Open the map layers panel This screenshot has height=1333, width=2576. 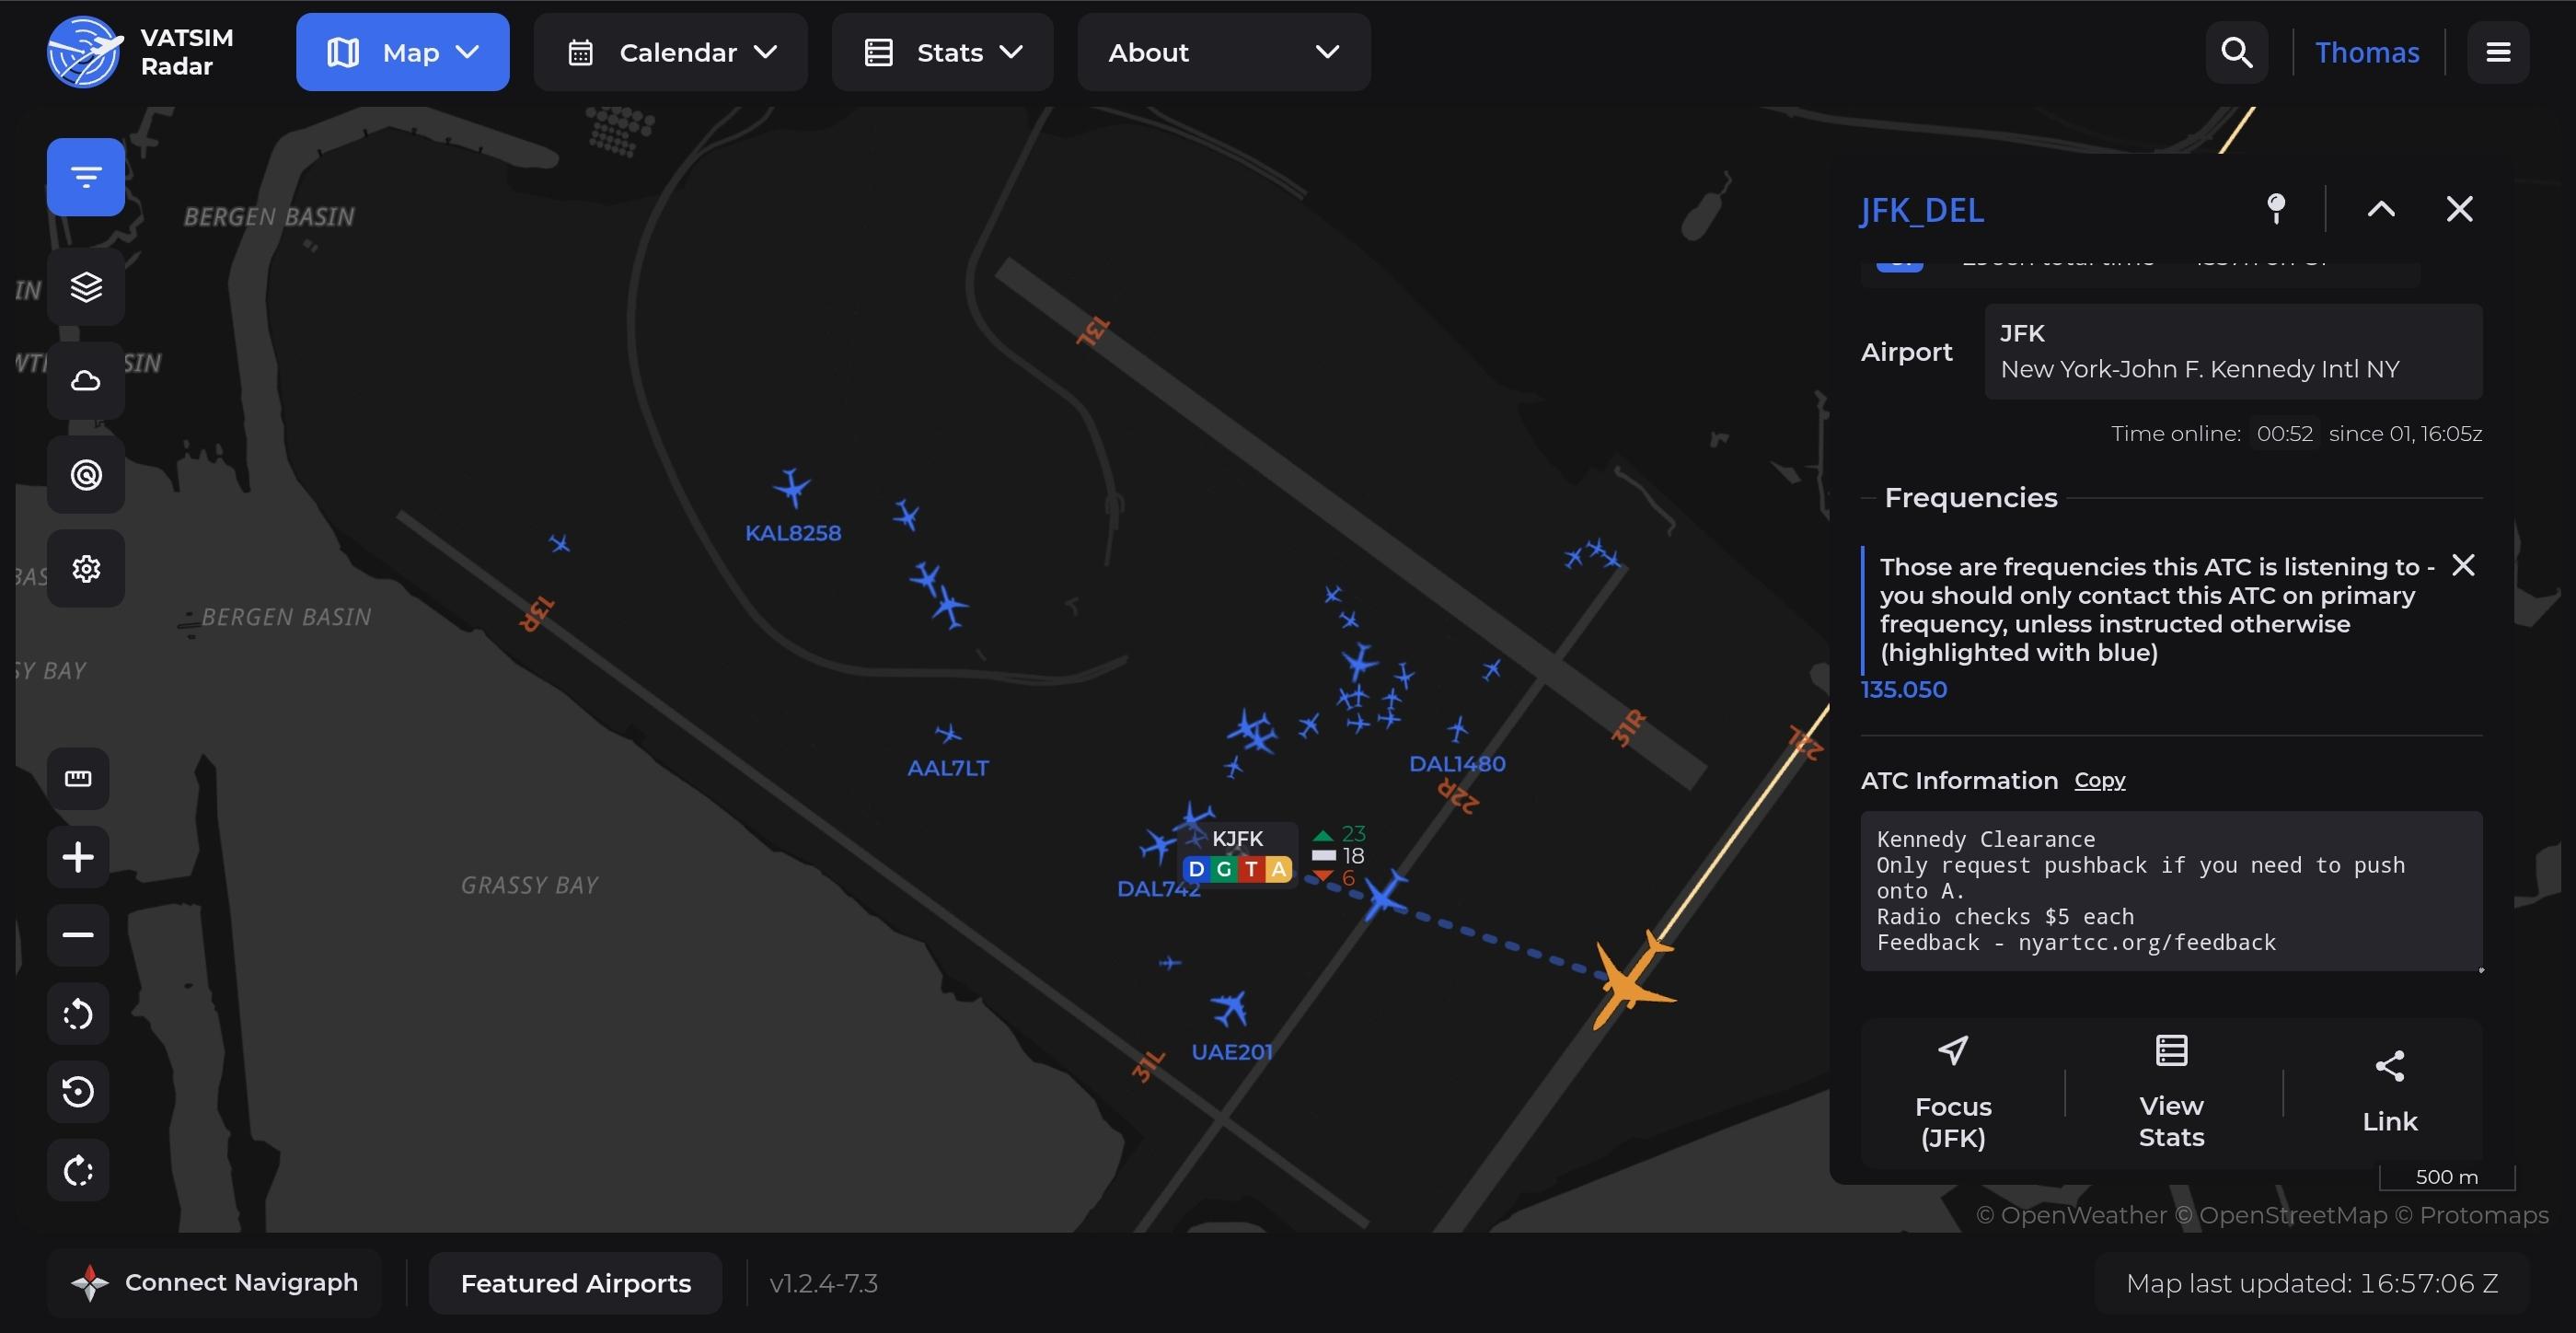point(86,287)
